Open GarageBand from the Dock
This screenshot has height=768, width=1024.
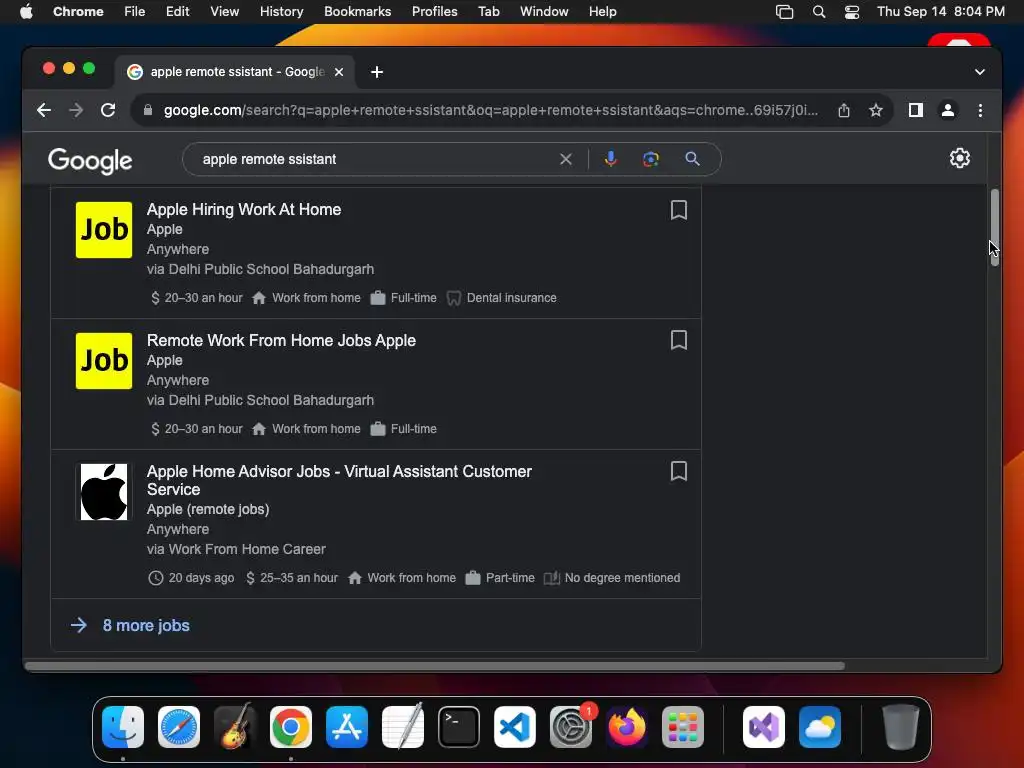pos(235,727)
